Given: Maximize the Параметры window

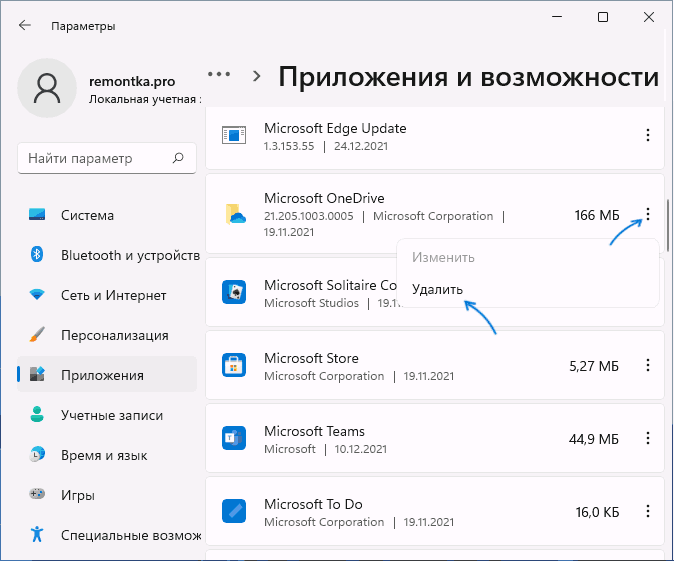Looking at the screenshot, I should coord(603,17).
